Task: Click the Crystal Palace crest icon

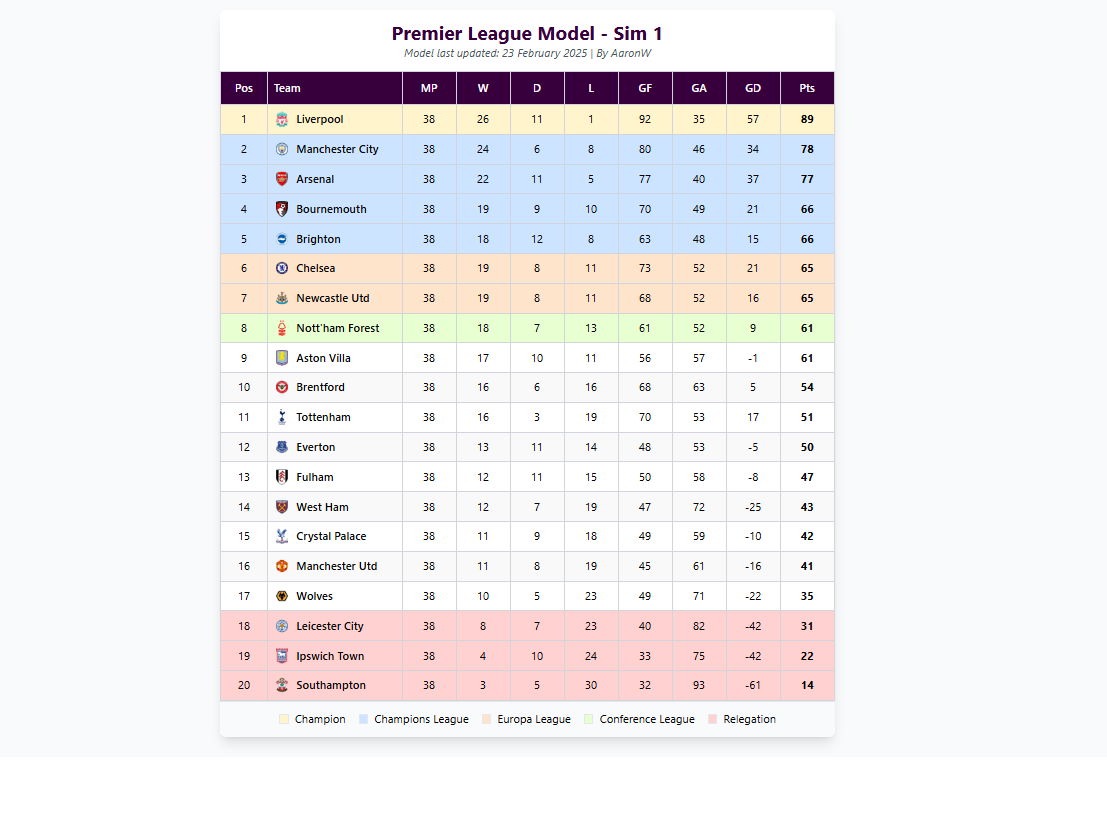Action: (x=282, y=536)
